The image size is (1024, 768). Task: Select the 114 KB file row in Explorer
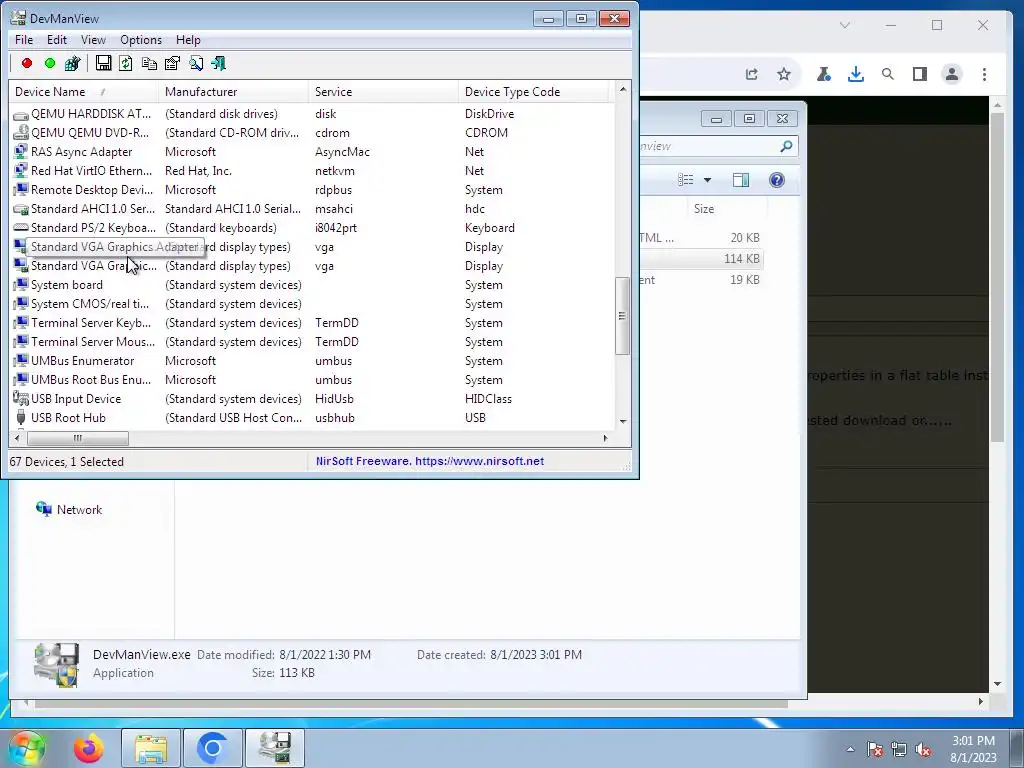(700, 259)
